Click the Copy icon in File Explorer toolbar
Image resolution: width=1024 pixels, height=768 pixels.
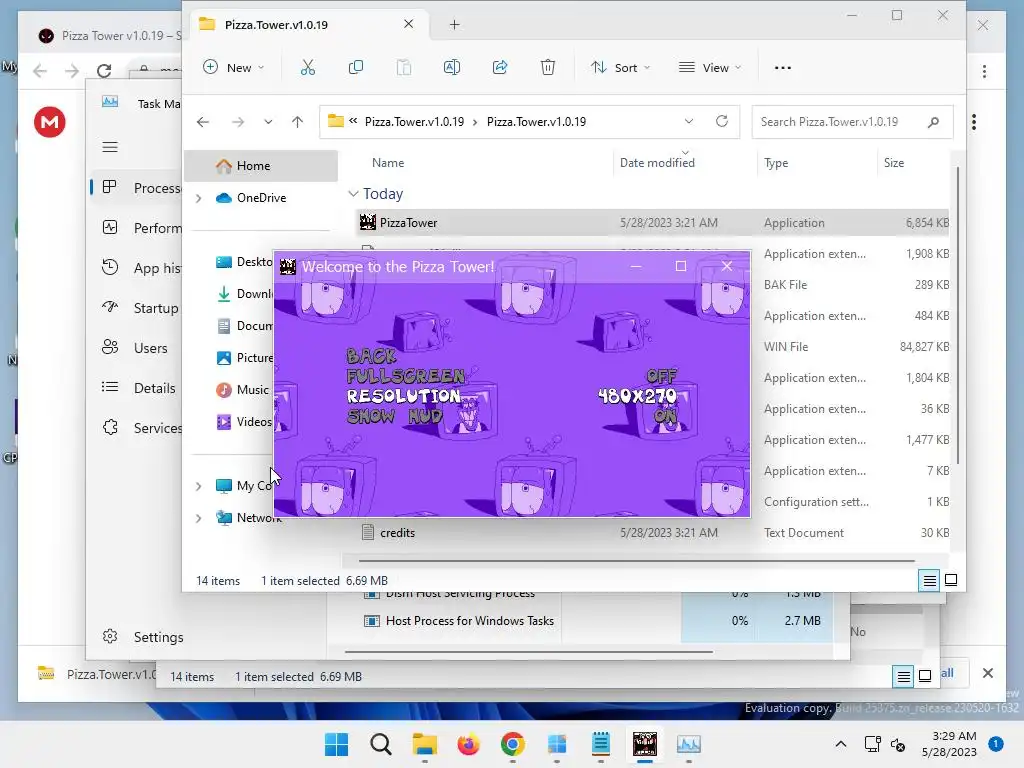pos(356,67)
